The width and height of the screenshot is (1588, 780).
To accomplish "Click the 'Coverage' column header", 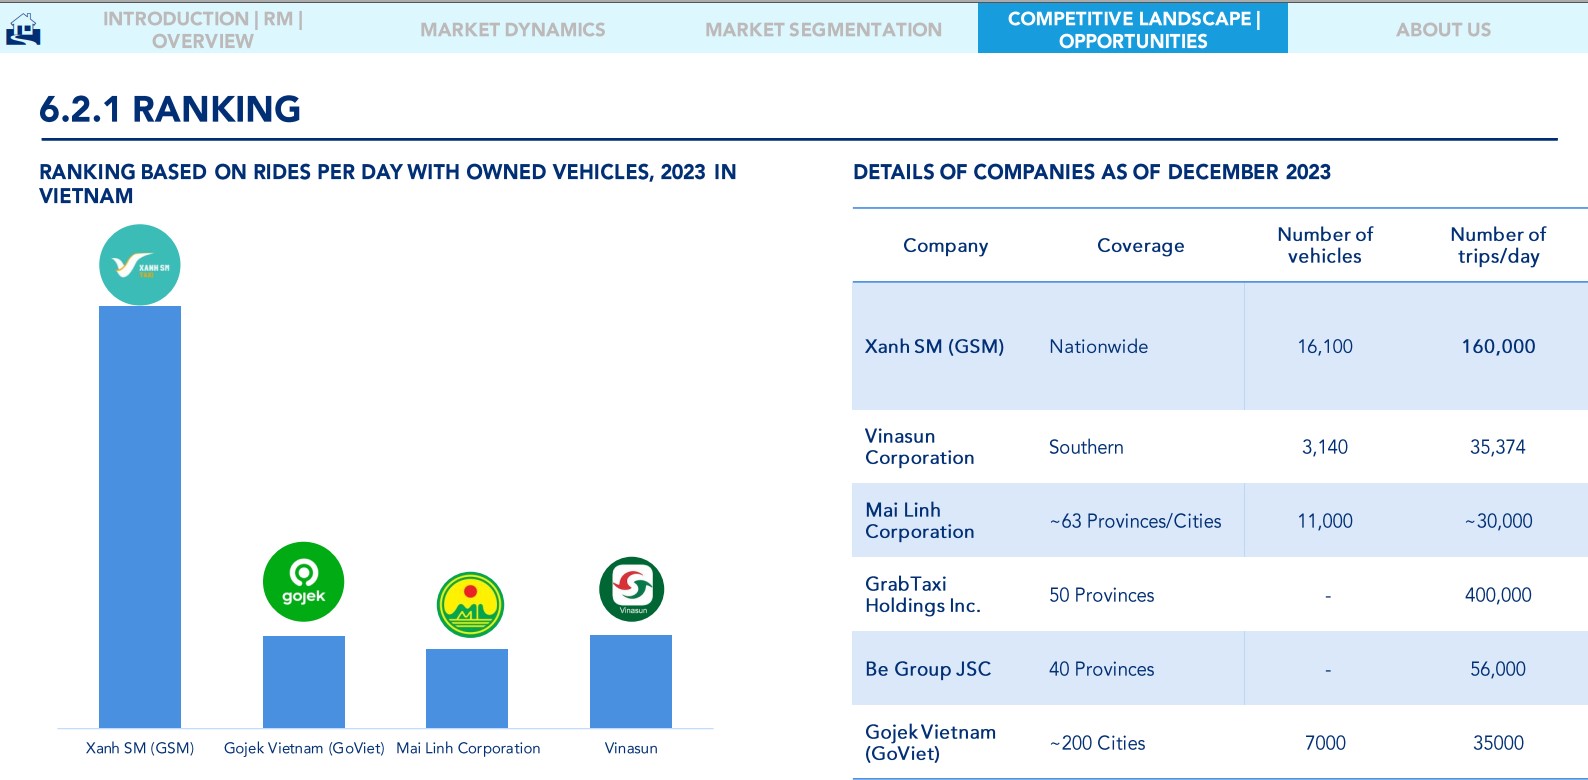I will pyautogui.click(x=1140, y=246).
